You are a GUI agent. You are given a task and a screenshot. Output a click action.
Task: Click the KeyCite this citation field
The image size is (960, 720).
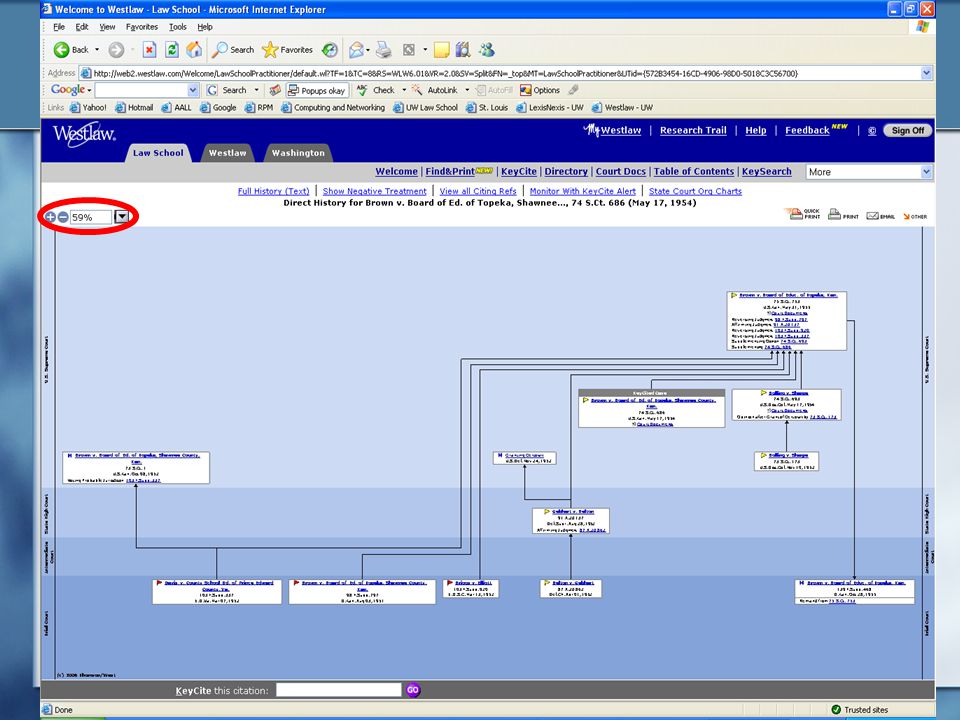pos(339,690)
